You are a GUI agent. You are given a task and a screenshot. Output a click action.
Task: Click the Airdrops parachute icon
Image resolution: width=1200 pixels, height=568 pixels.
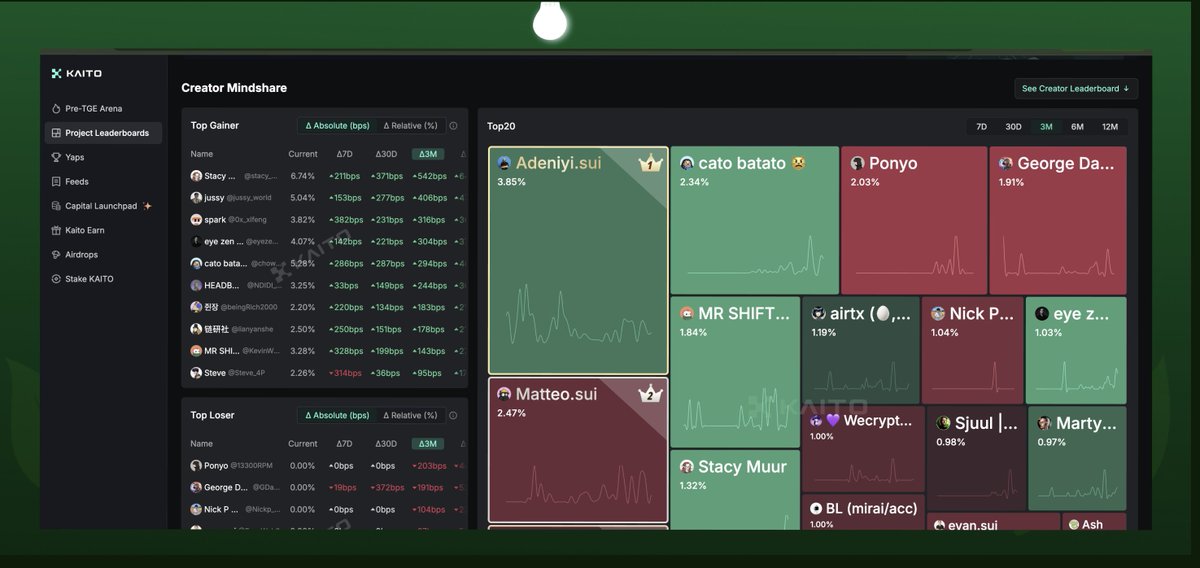click(56, 255)
